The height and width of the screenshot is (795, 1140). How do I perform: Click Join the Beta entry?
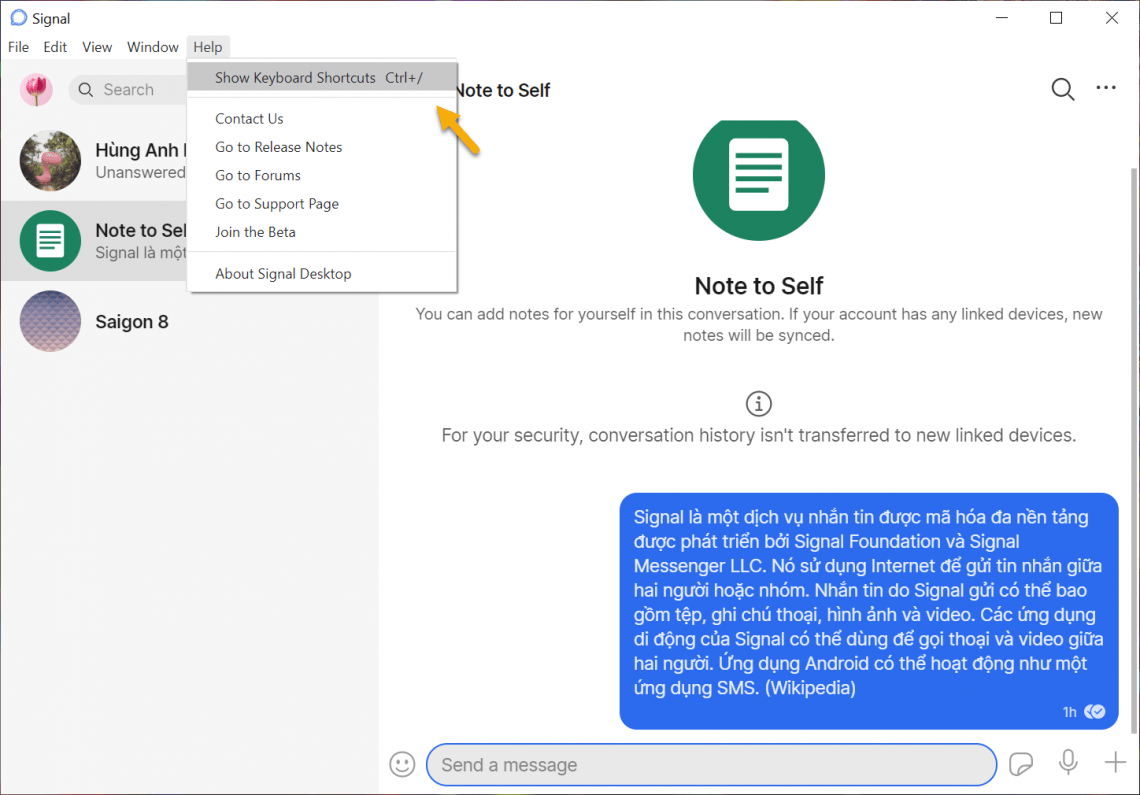[255, 232]
